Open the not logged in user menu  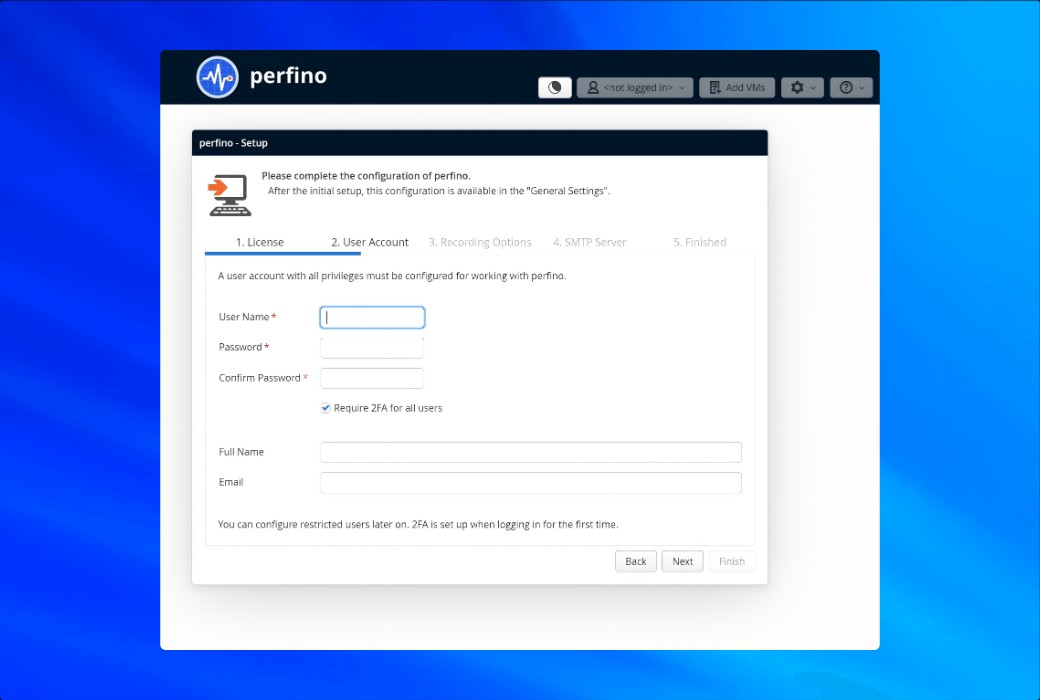tap(635, 88)
